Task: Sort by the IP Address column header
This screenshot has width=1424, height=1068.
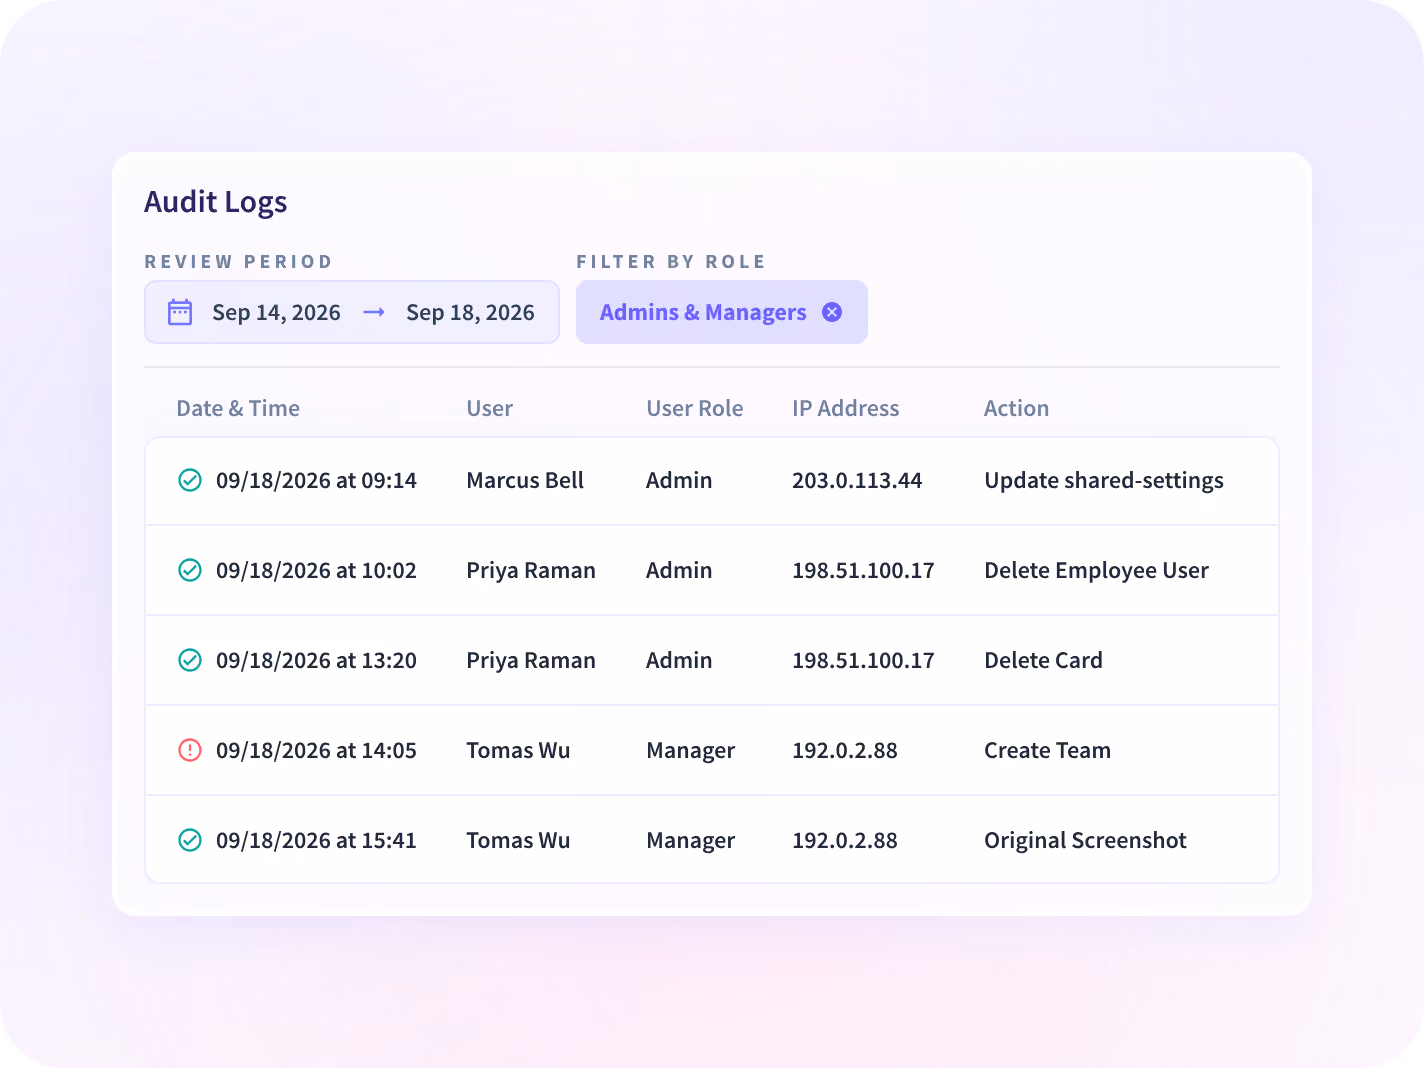Action: click(x=846, y=408)
